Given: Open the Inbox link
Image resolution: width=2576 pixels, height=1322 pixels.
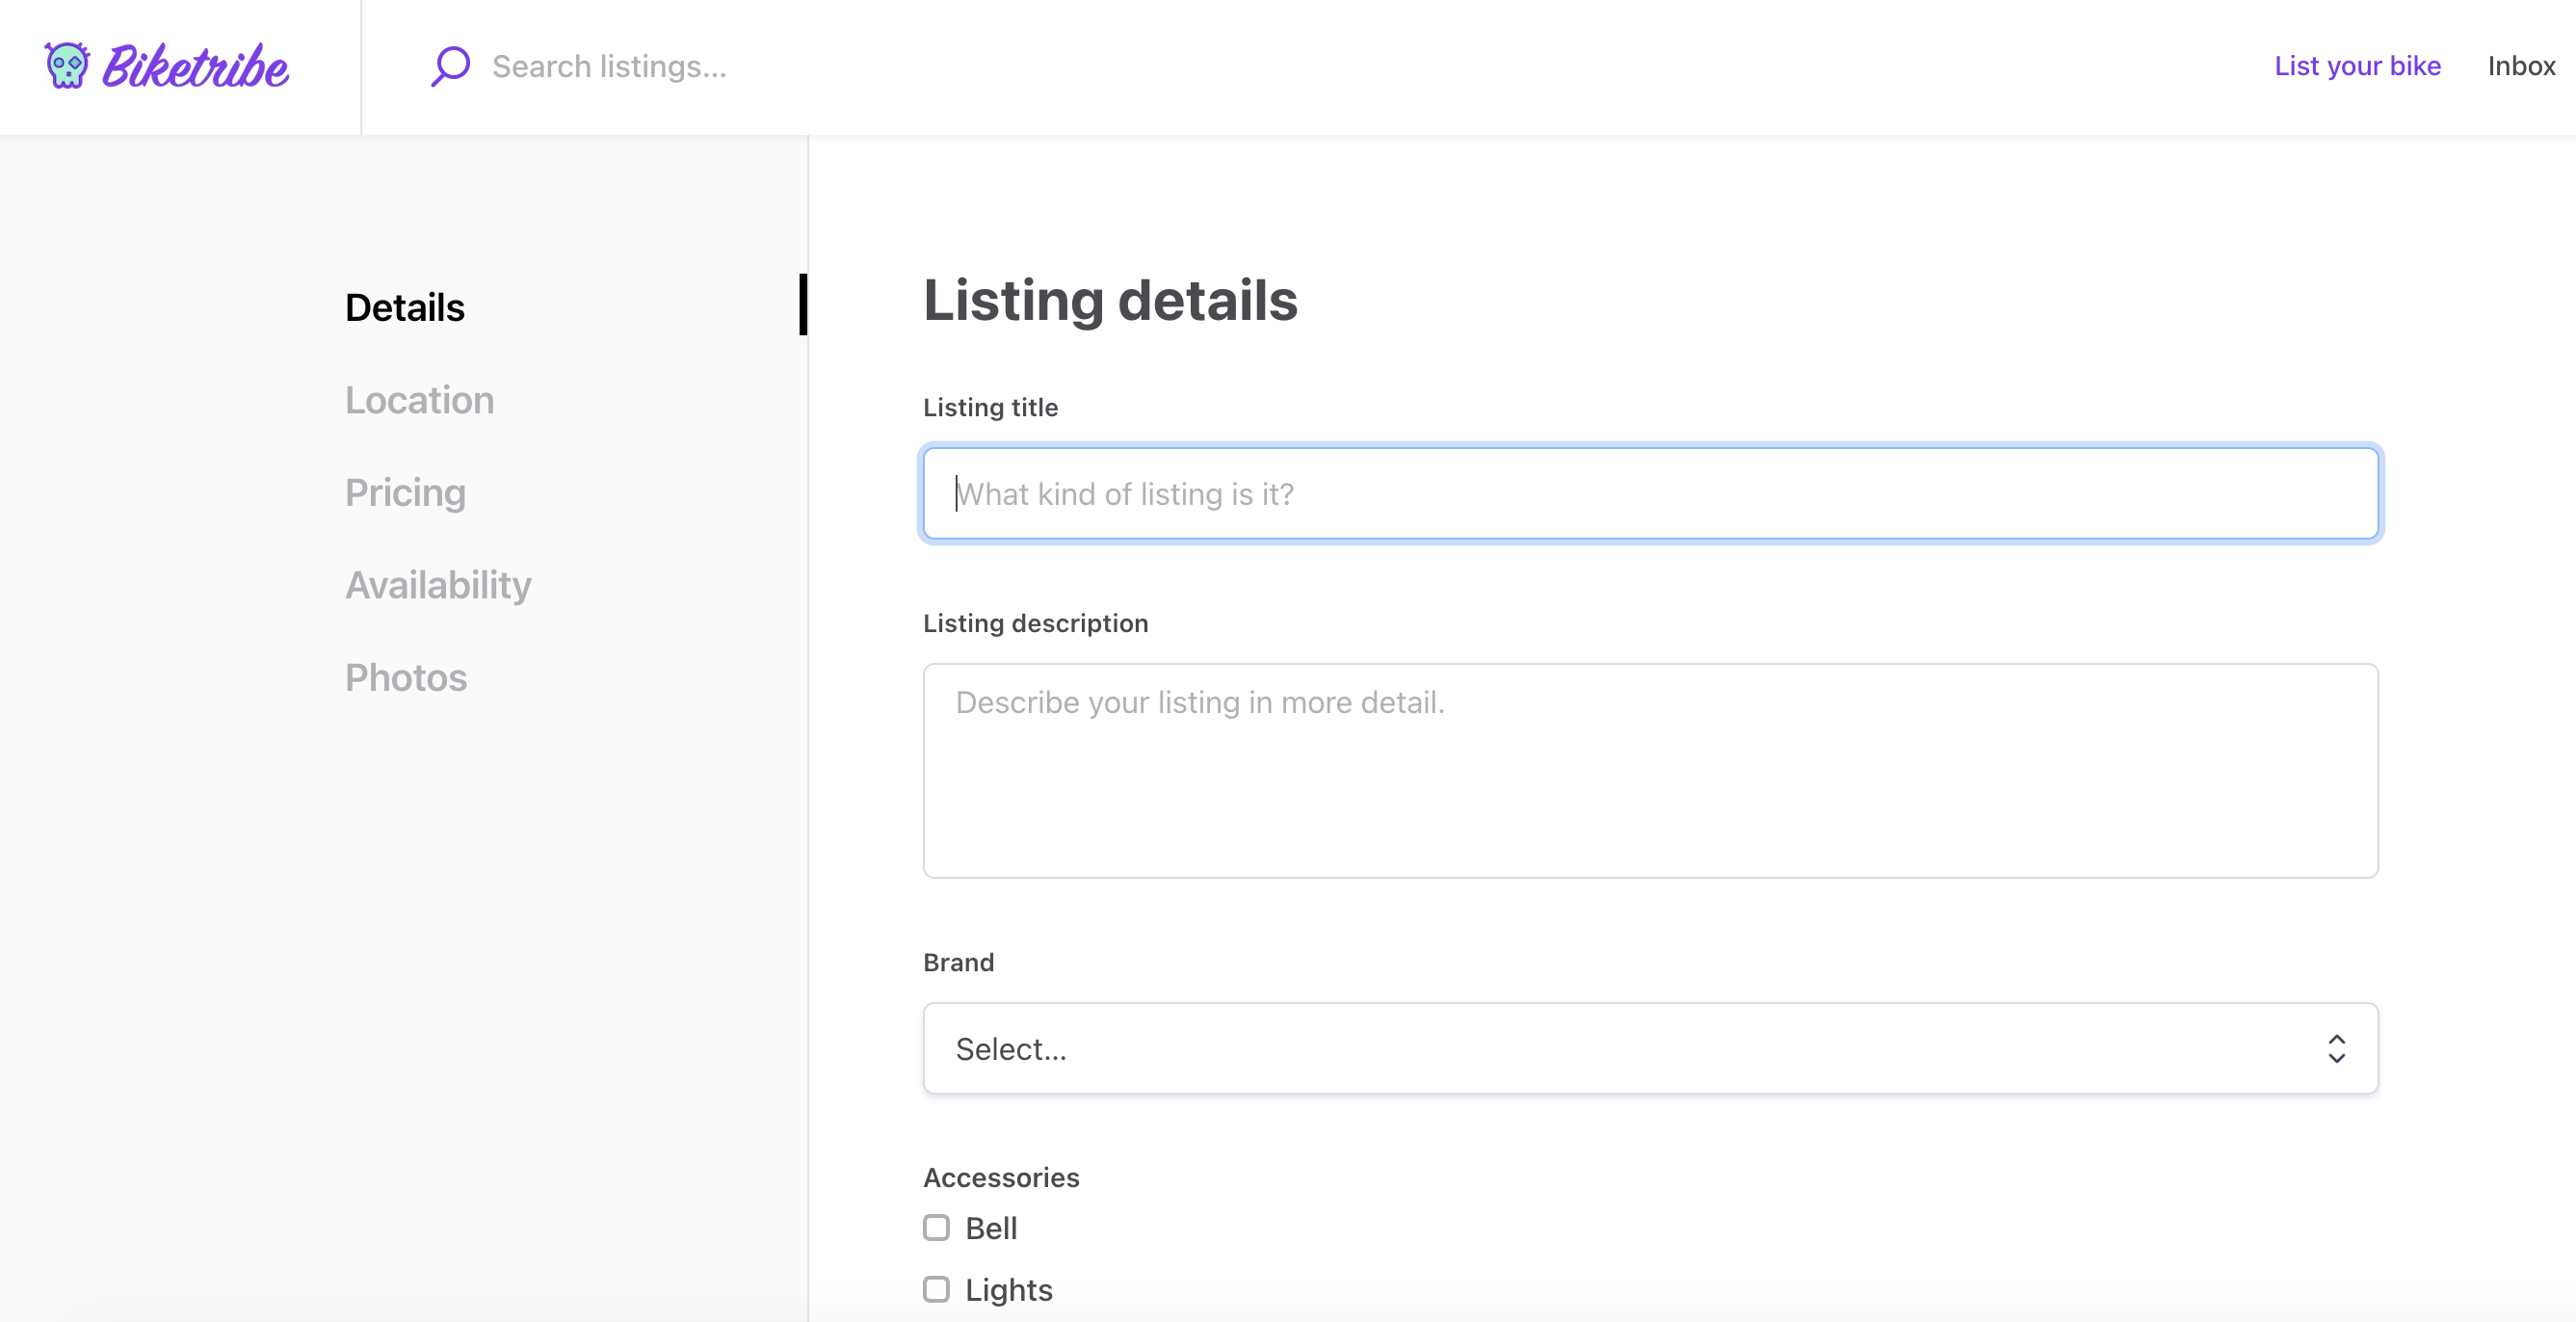Looking at the screenshot, I should (2520, 66).
